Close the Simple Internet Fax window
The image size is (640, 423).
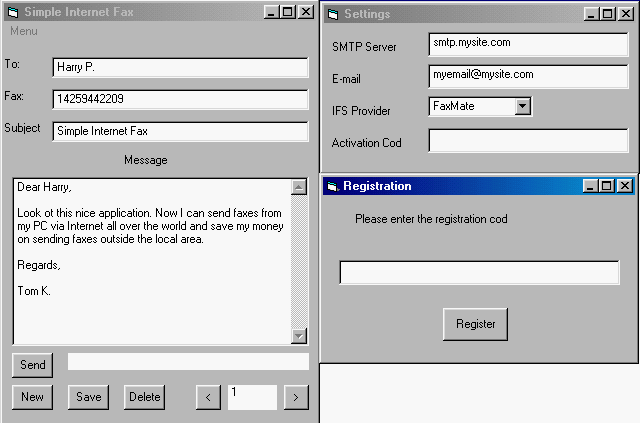point(305,12)
